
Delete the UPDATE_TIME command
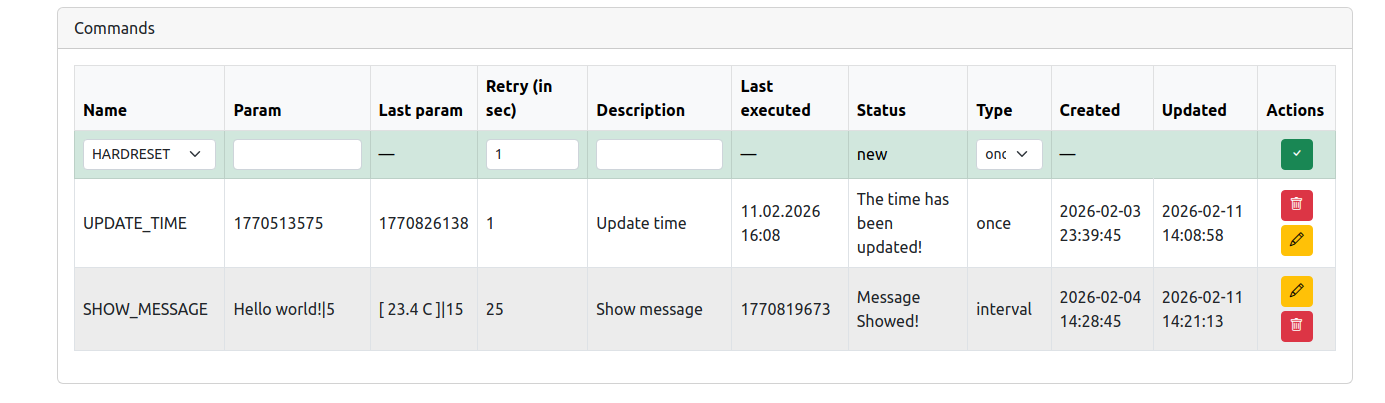(x=1296, y=205)
